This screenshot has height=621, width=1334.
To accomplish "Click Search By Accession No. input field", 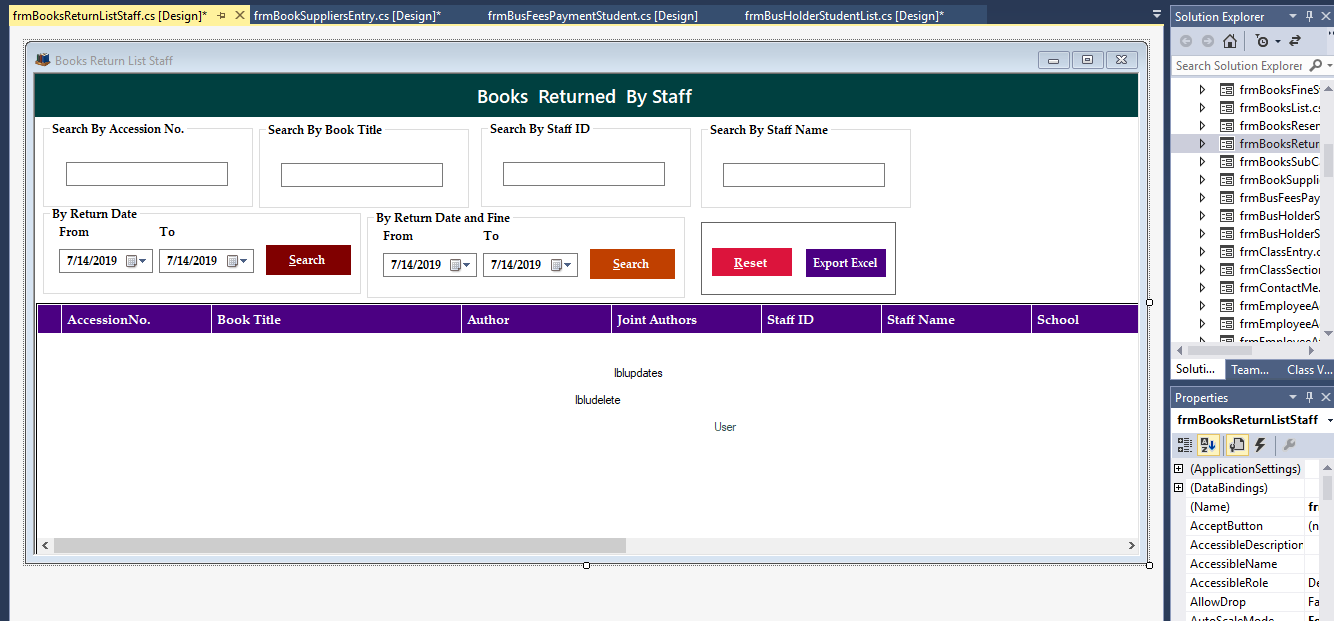I will point(147,174).
